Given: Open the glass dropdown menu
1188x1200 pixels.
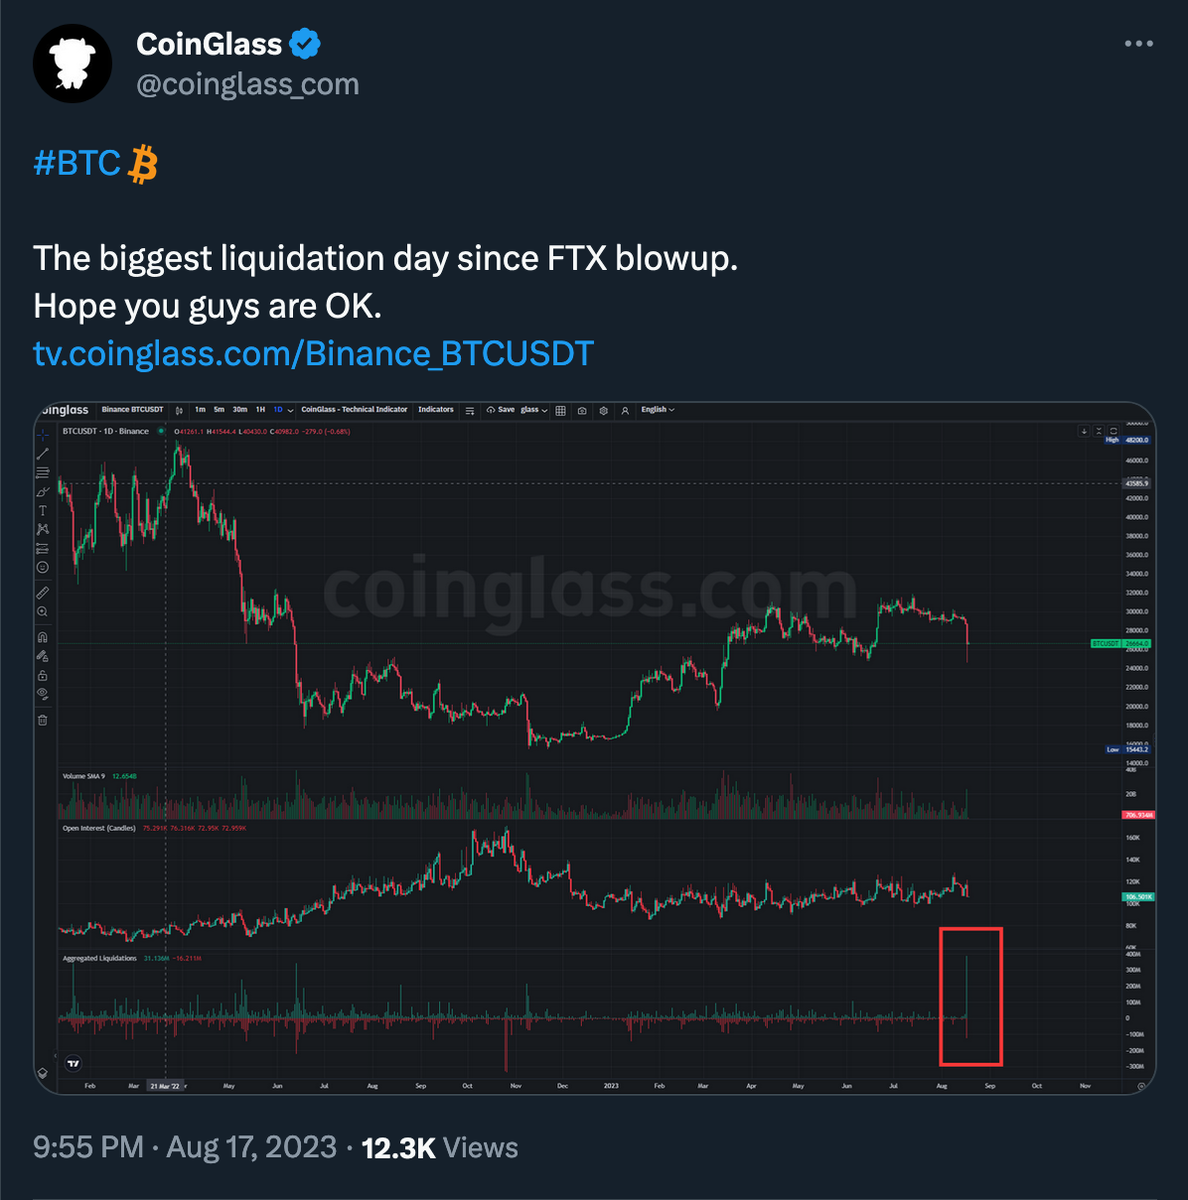Looking at the screenshot, I should click(x=536, y=410).
